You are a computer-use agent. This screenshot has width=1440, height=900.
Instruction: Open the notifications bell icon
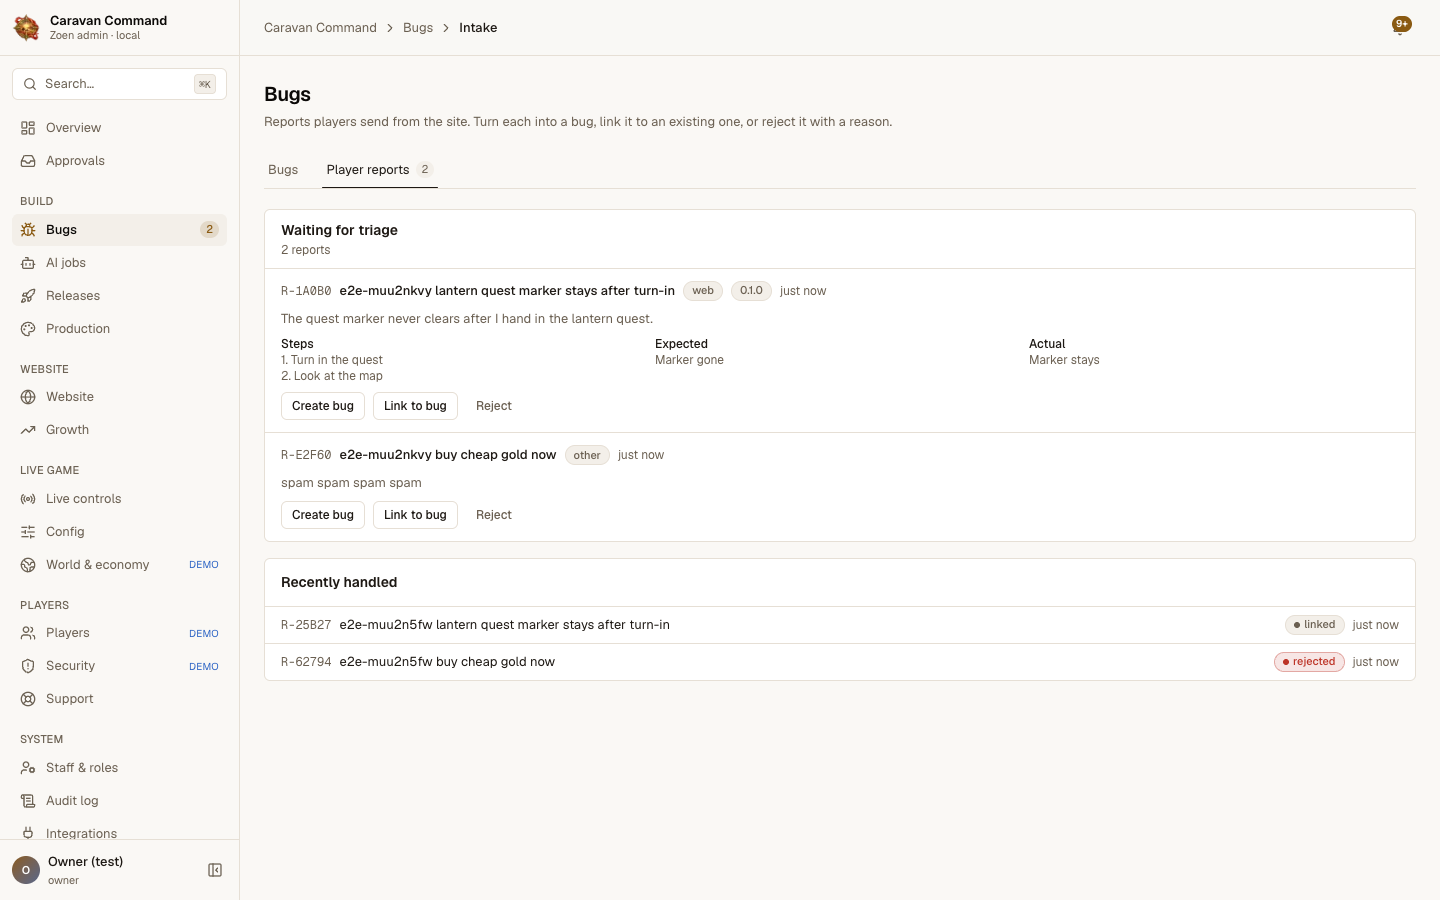tap(1401, 26)
